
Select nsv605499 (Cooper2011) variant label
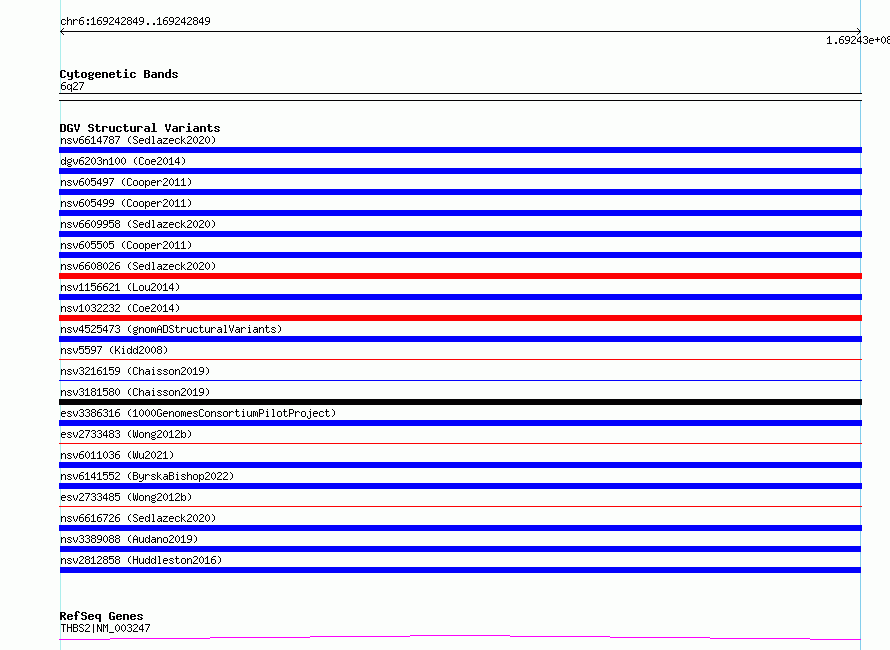pos(126,203)
